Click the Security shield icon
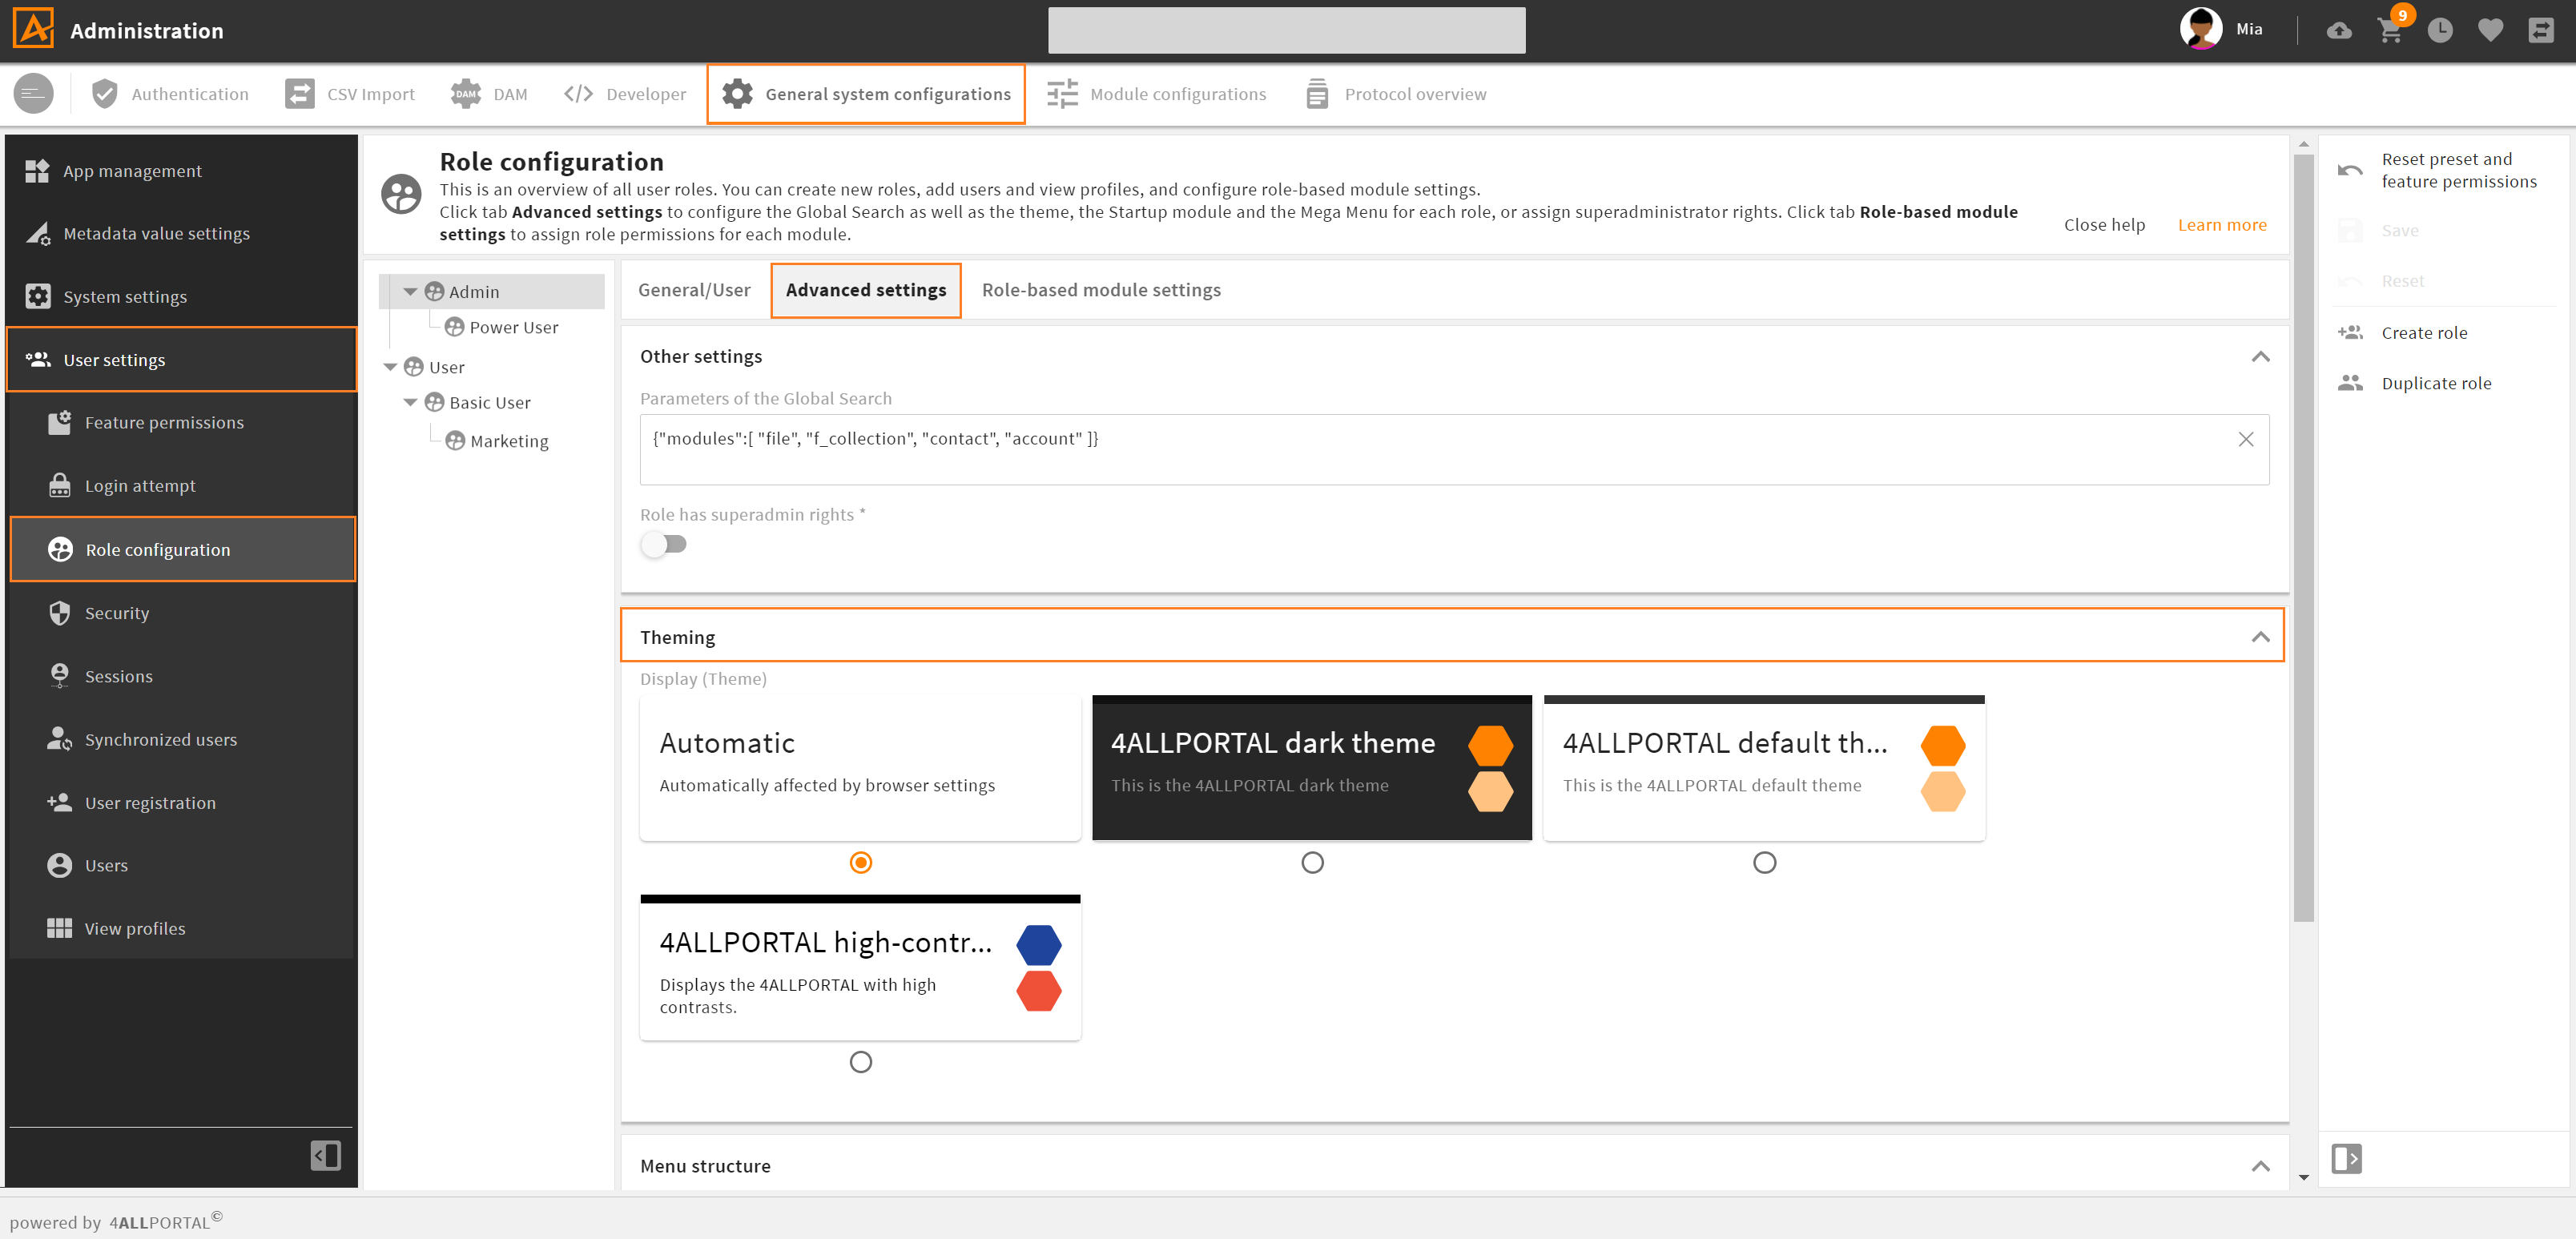The height and width of the screenshot is (1239, 2576). click(x=59, y=612)
